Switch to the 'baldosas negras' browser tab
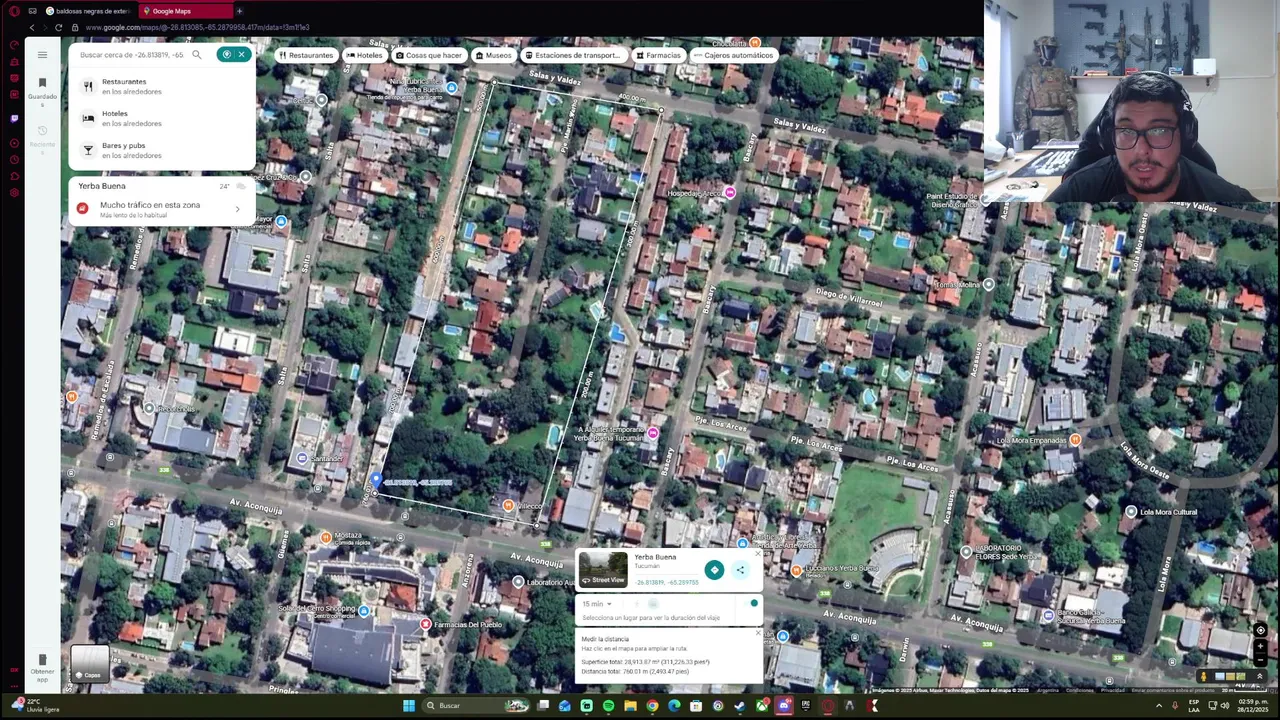The height and width of the screenshot is (720, 1280). [88, 11]
